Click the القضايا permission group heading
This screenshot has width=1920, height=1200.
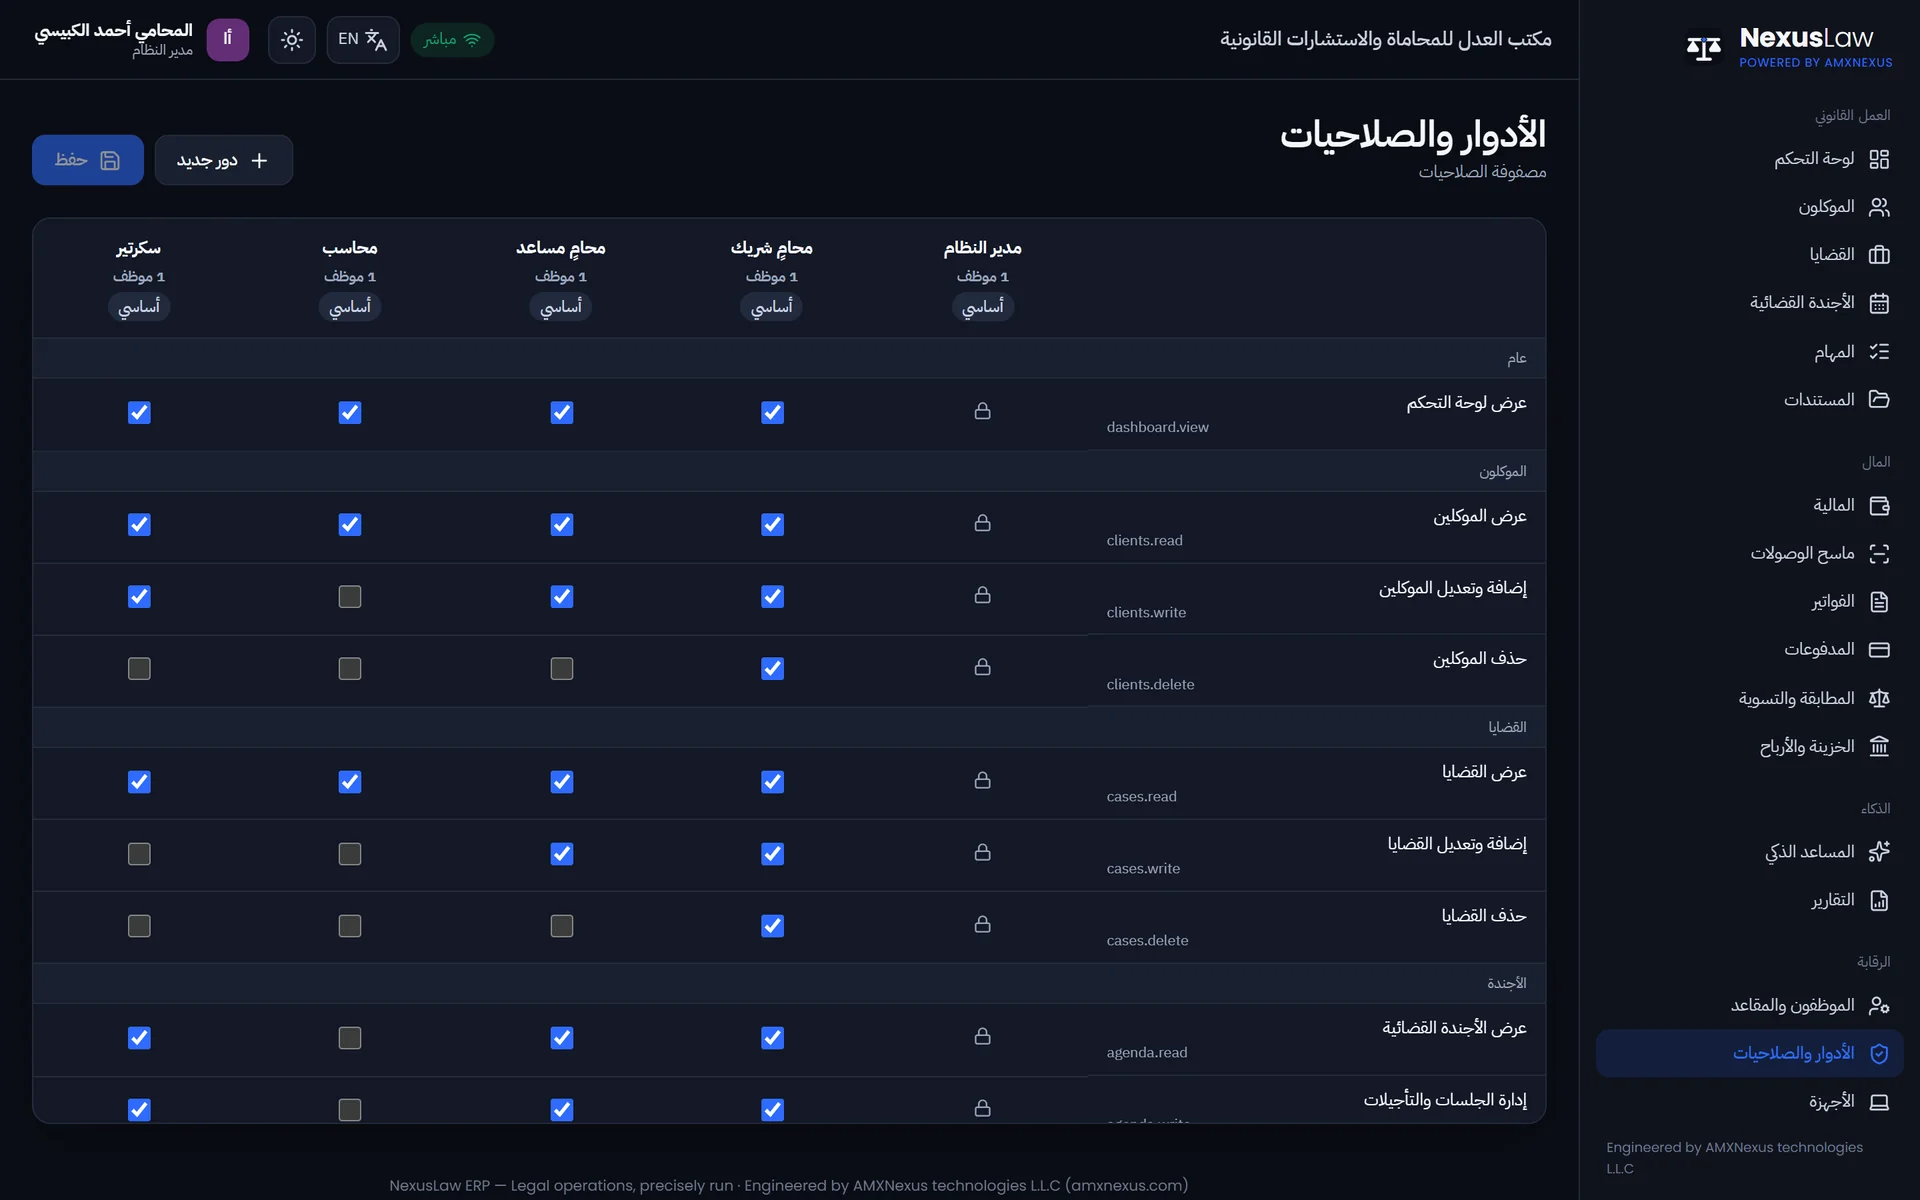tap(1507, 727)
